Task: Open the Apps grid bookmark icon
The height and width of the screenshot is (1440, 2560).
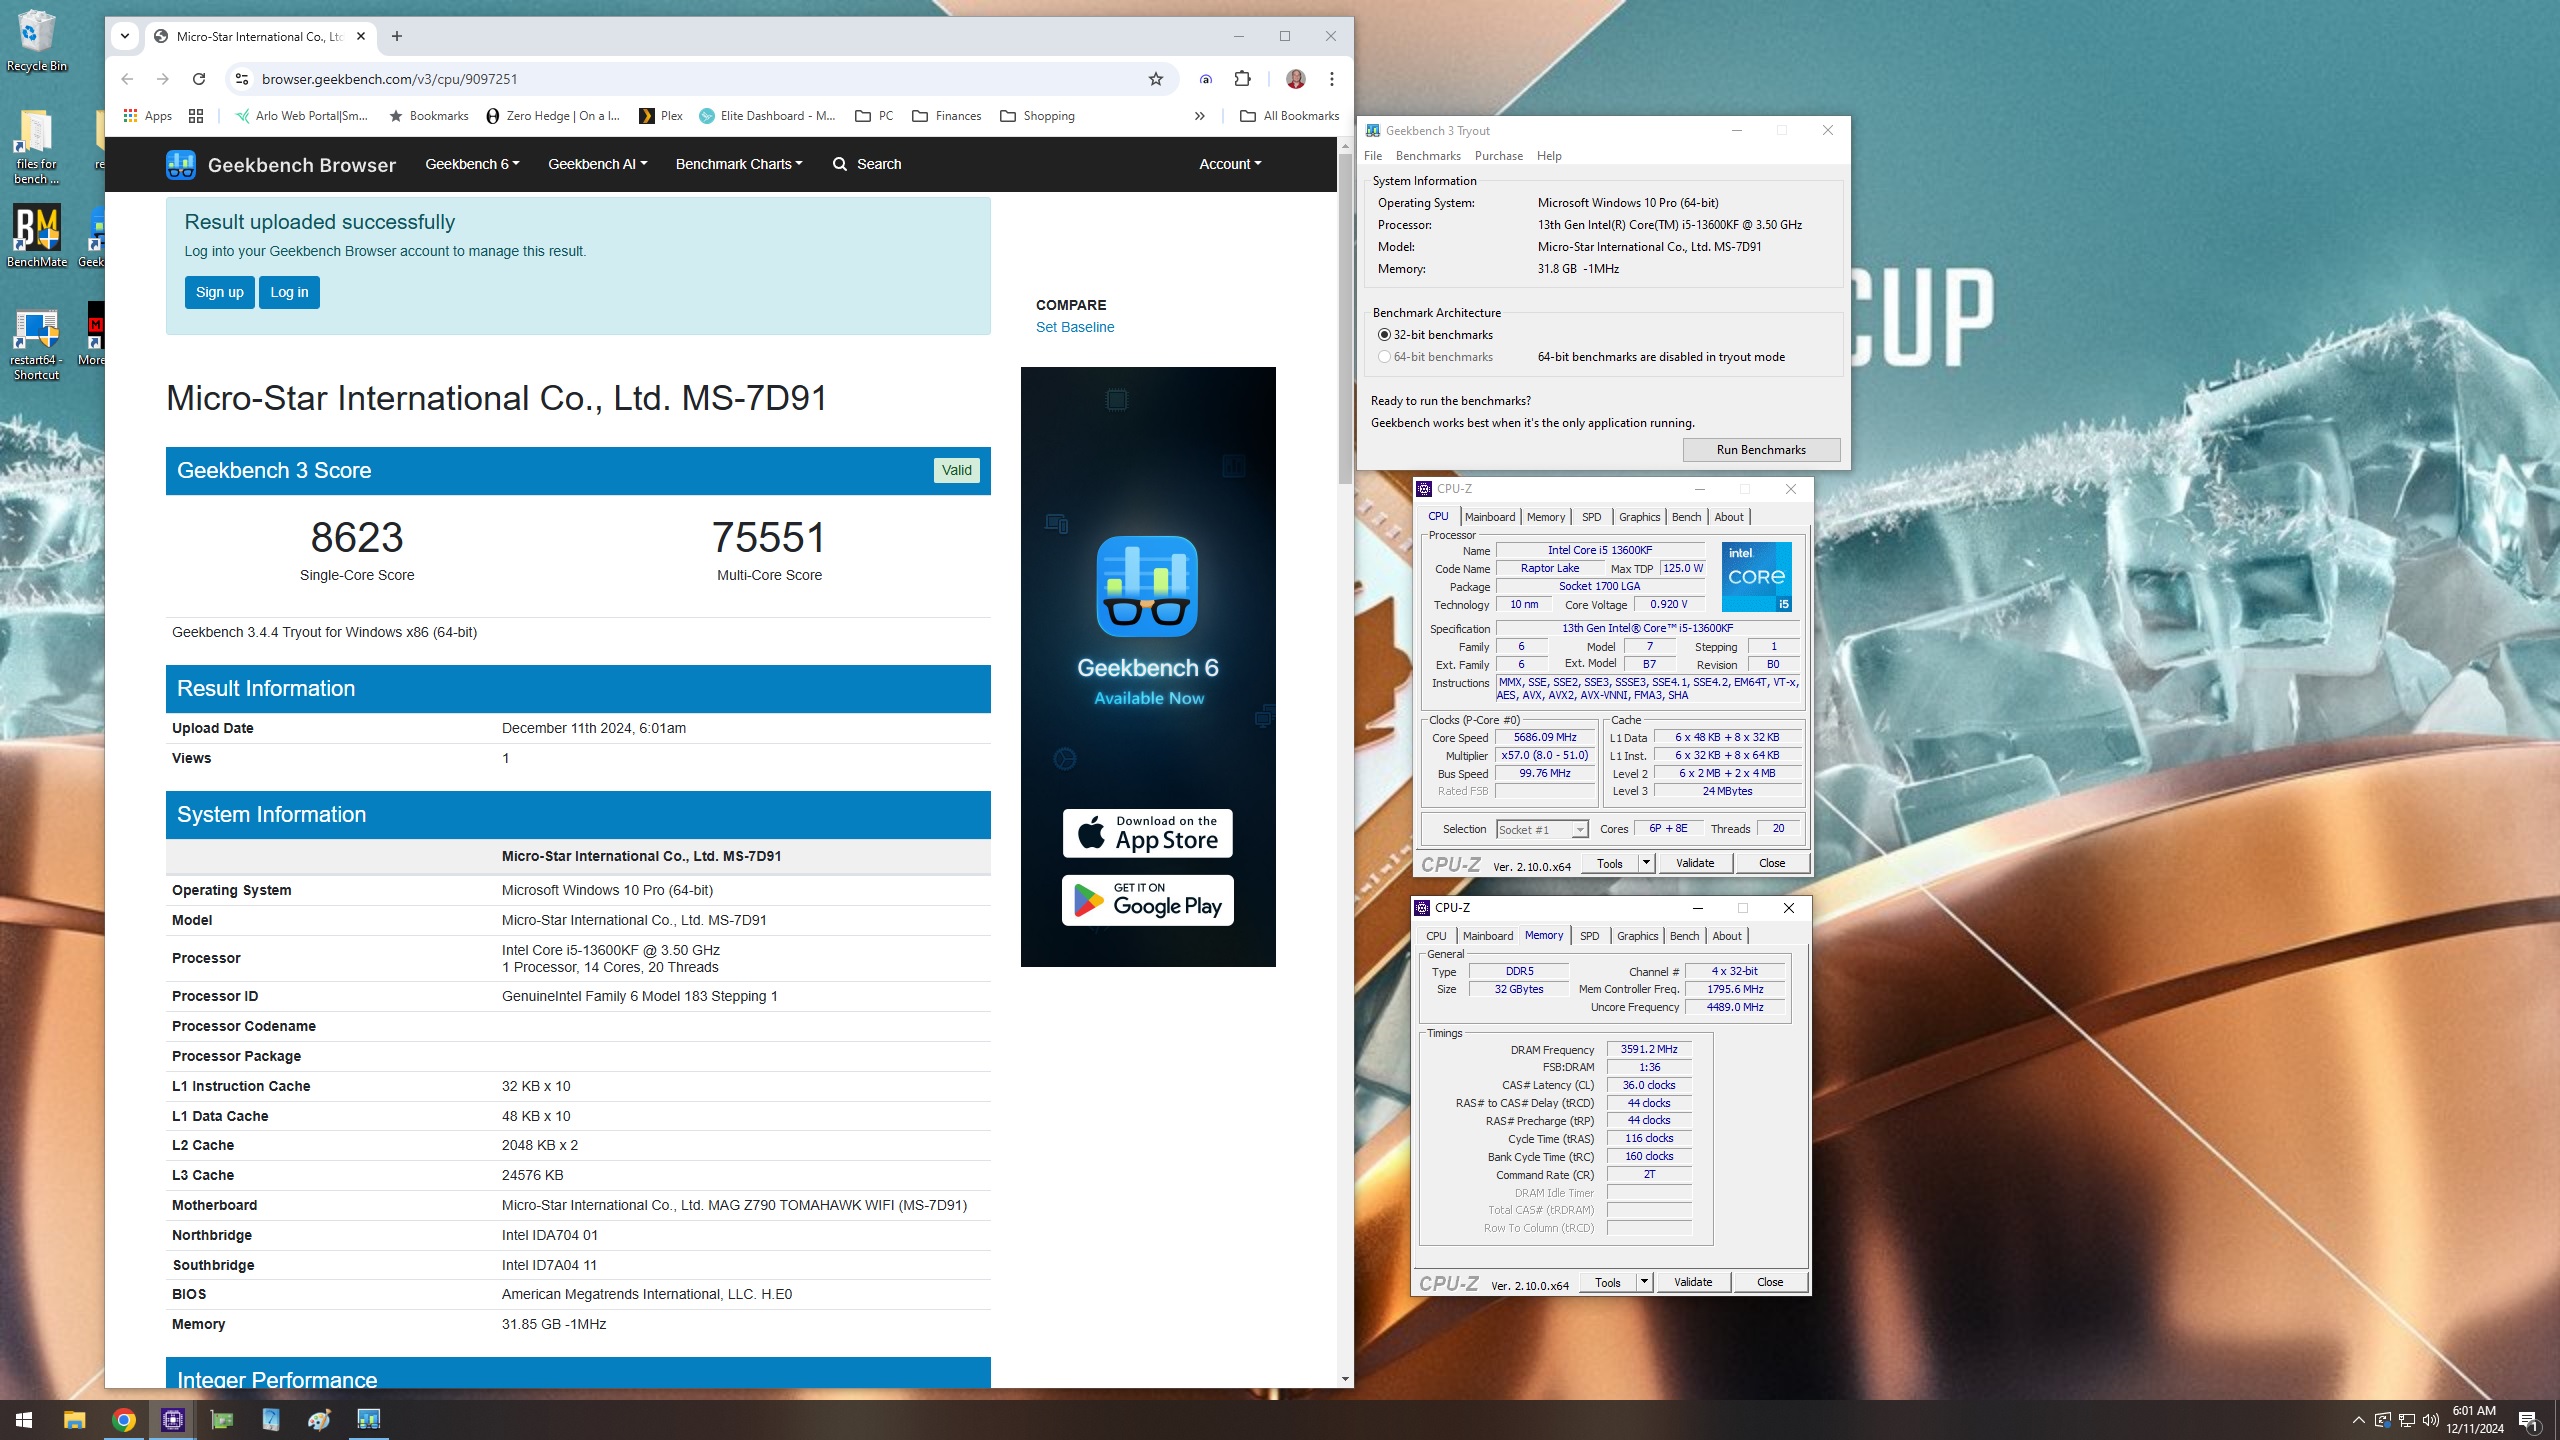Action: click(147, 116)
